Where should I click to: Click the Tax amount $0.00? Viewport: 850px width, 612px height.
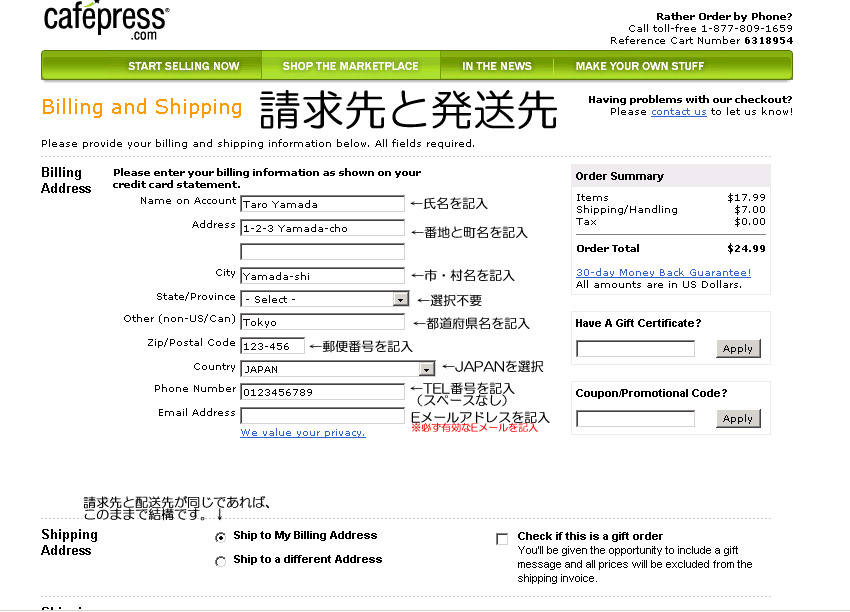(750, 221)
